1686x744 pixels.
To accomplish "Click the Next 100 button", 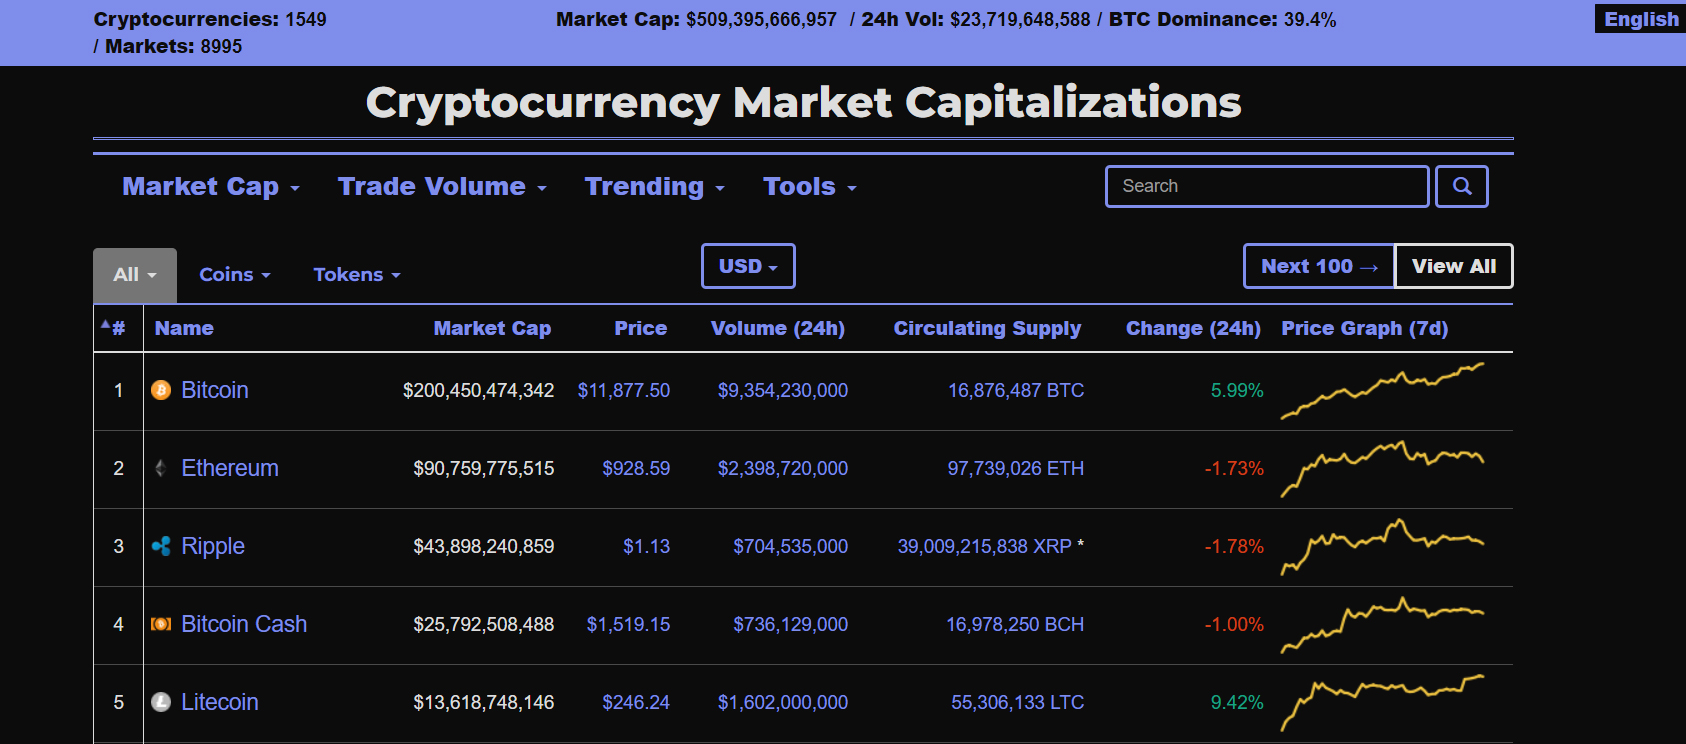I will click(1319, 266).
